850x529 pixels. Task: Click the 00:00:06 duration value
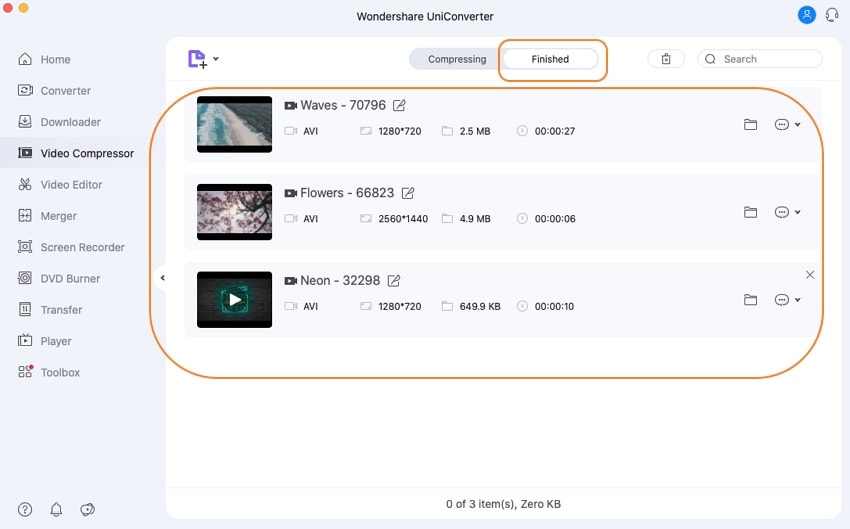click(555, 219)
